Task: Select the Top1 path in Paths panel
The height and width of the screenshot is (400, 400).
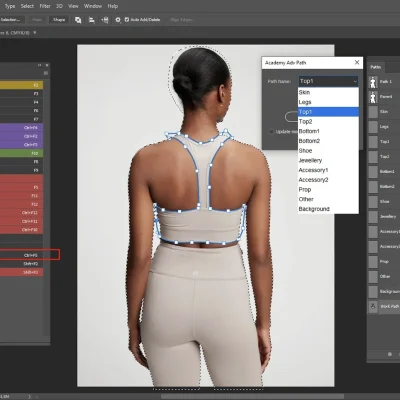Action: (384, 142)
